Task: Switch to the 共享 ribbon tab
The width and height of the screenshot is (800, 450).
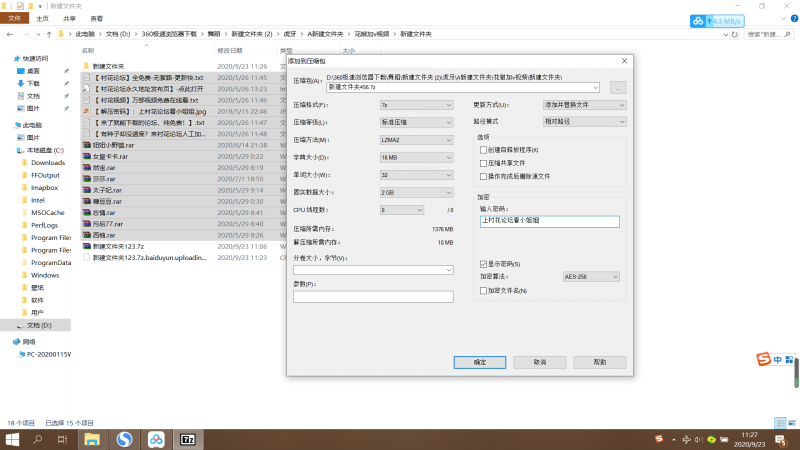Action: [69, 18]
